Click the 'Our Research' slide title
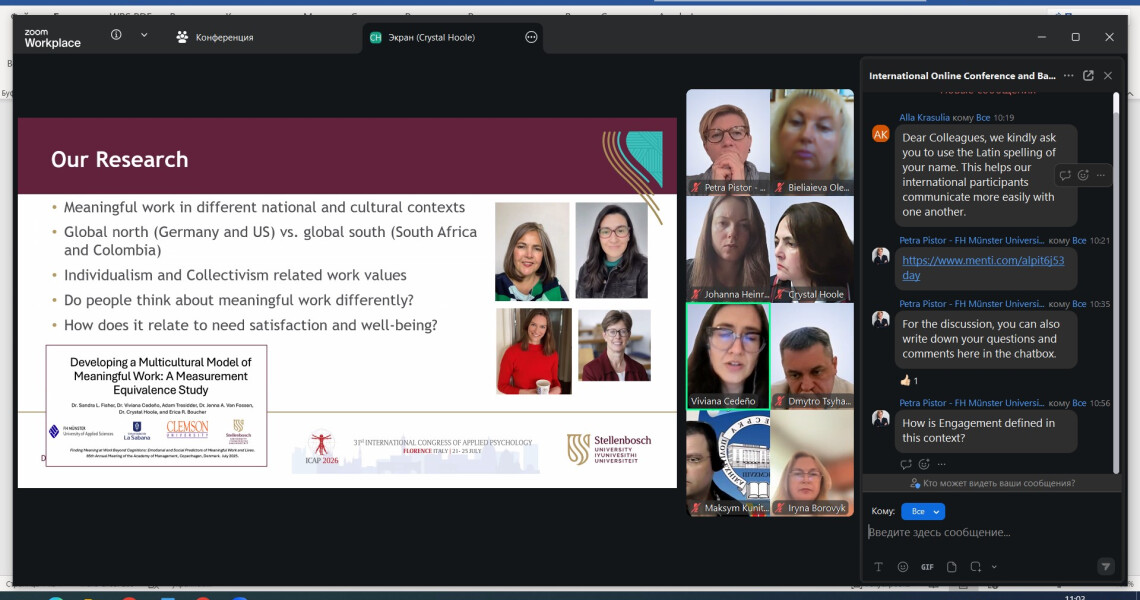 pos(119,159)
